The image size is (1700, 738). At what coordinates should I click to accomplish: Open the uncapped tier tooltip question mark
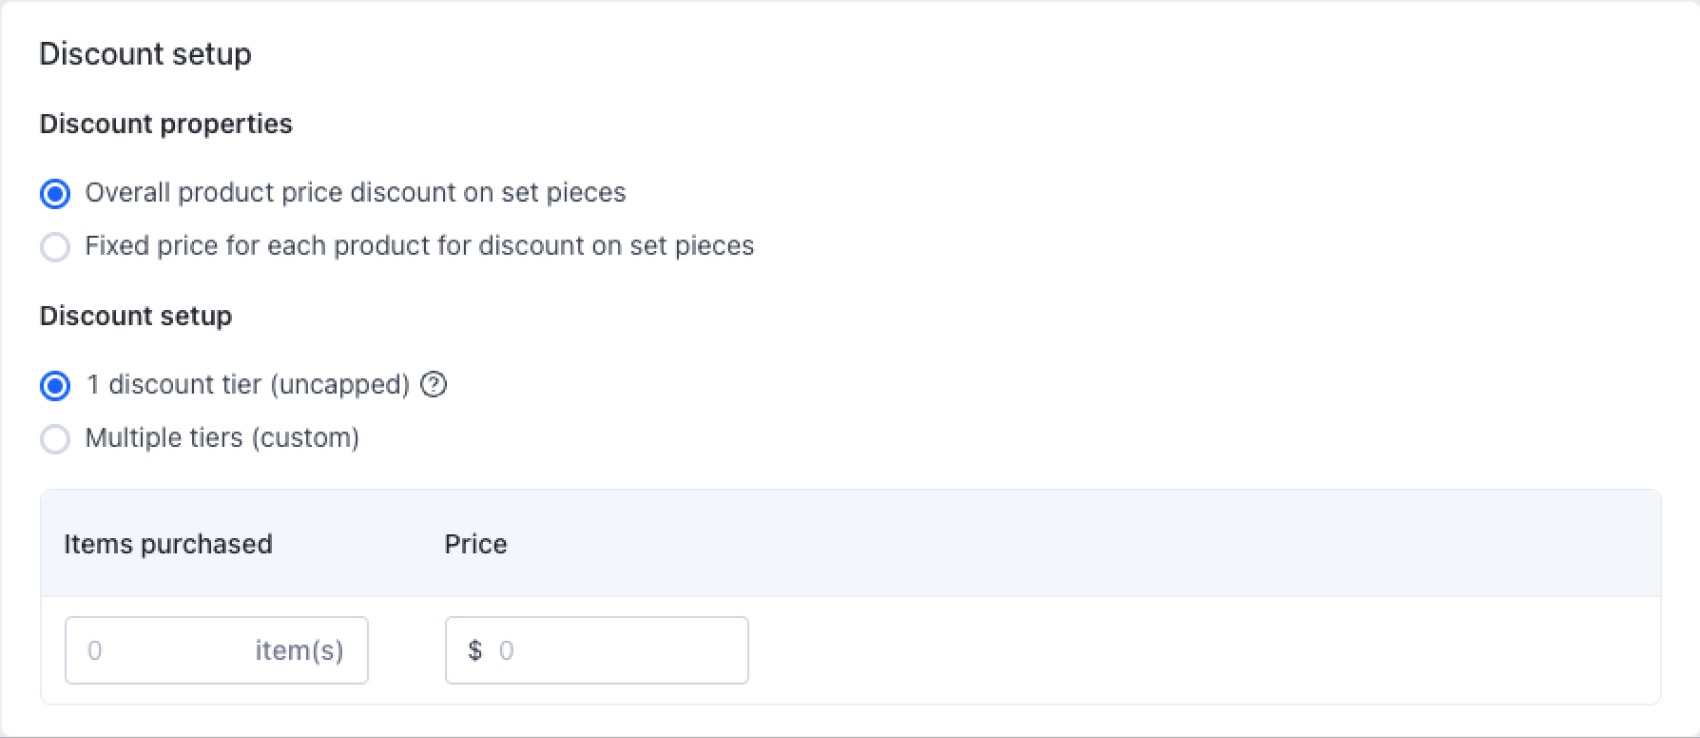point(434,385)
